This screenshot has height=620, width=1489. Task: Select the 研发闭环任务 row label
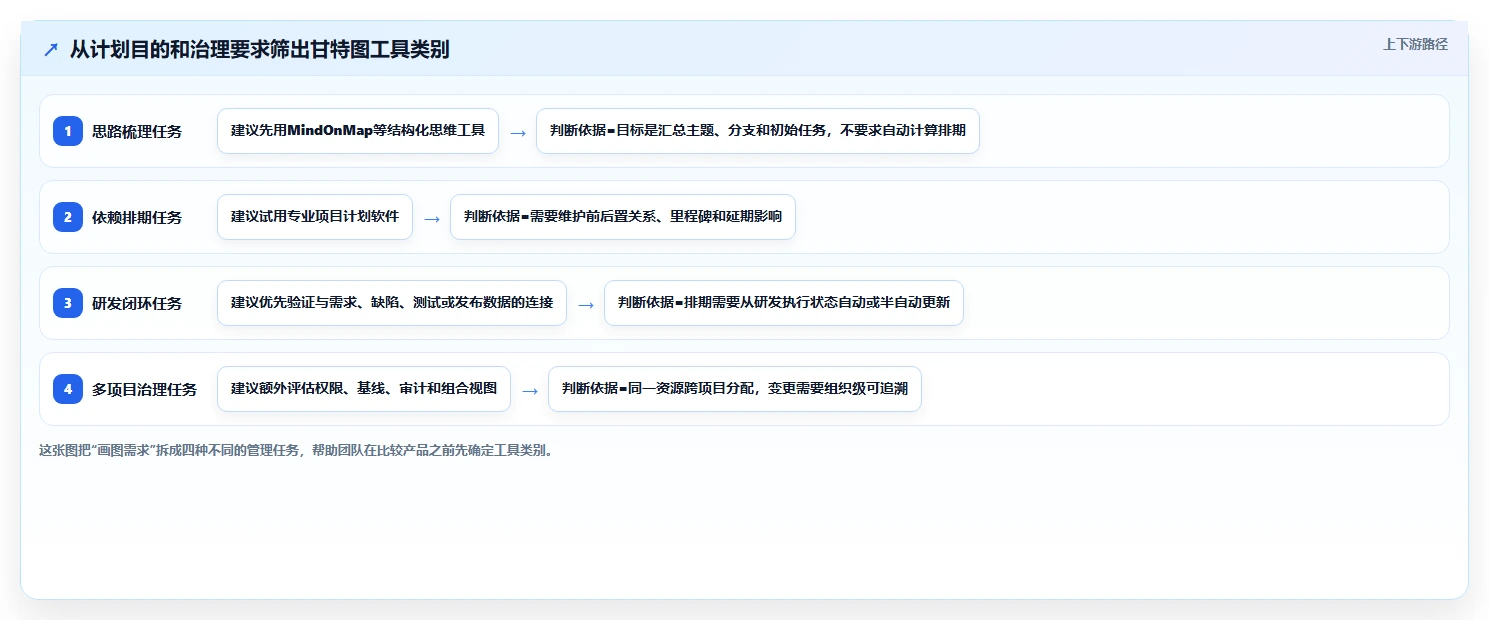coord(137,303)
